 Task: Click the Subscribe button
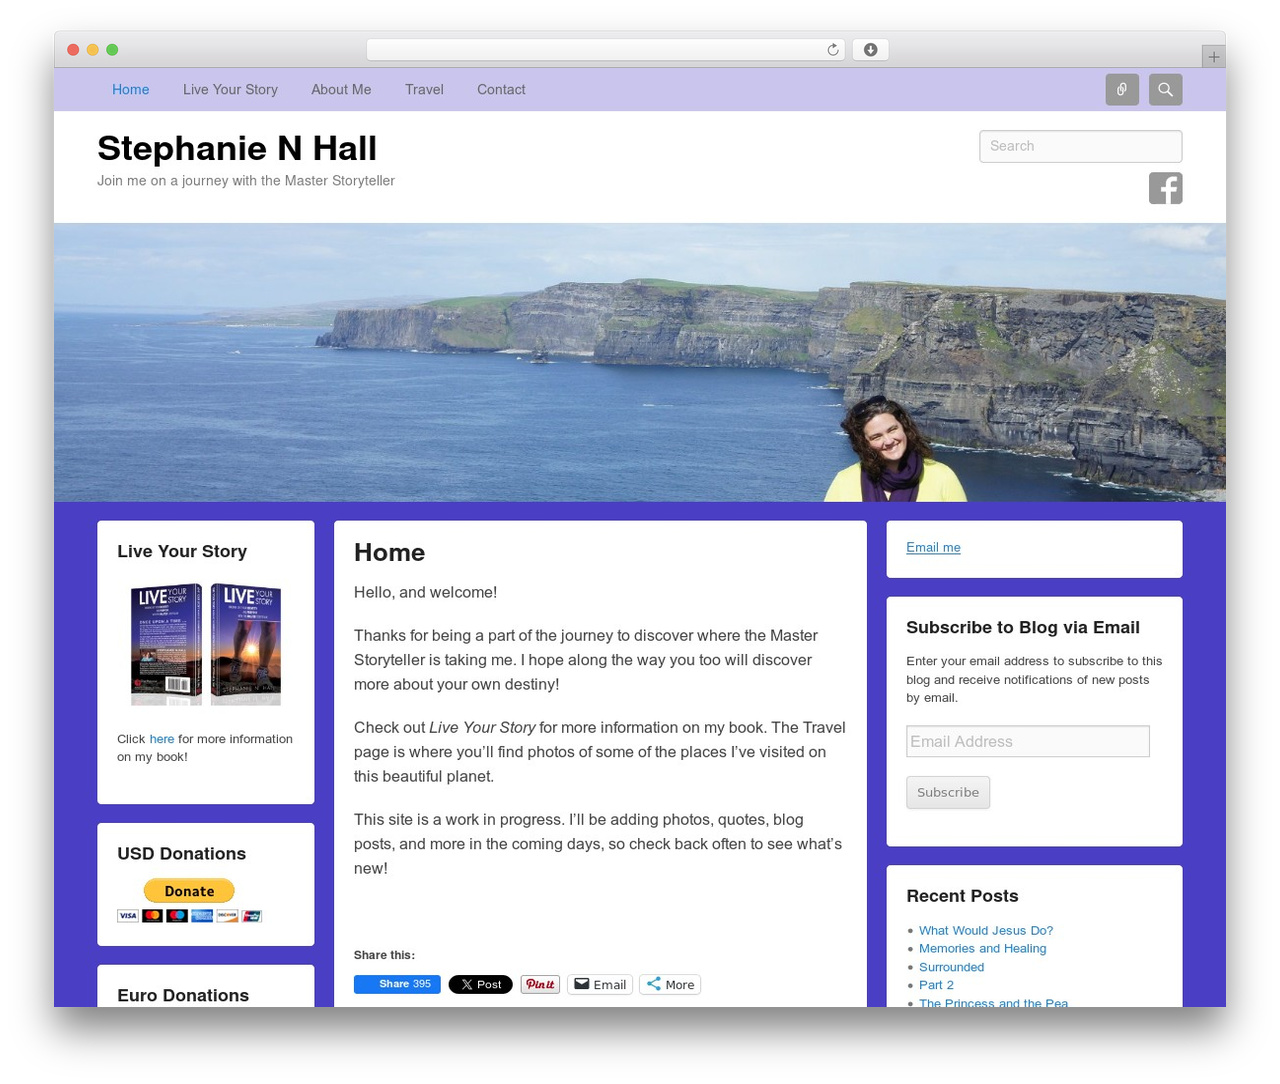point(948,792)
